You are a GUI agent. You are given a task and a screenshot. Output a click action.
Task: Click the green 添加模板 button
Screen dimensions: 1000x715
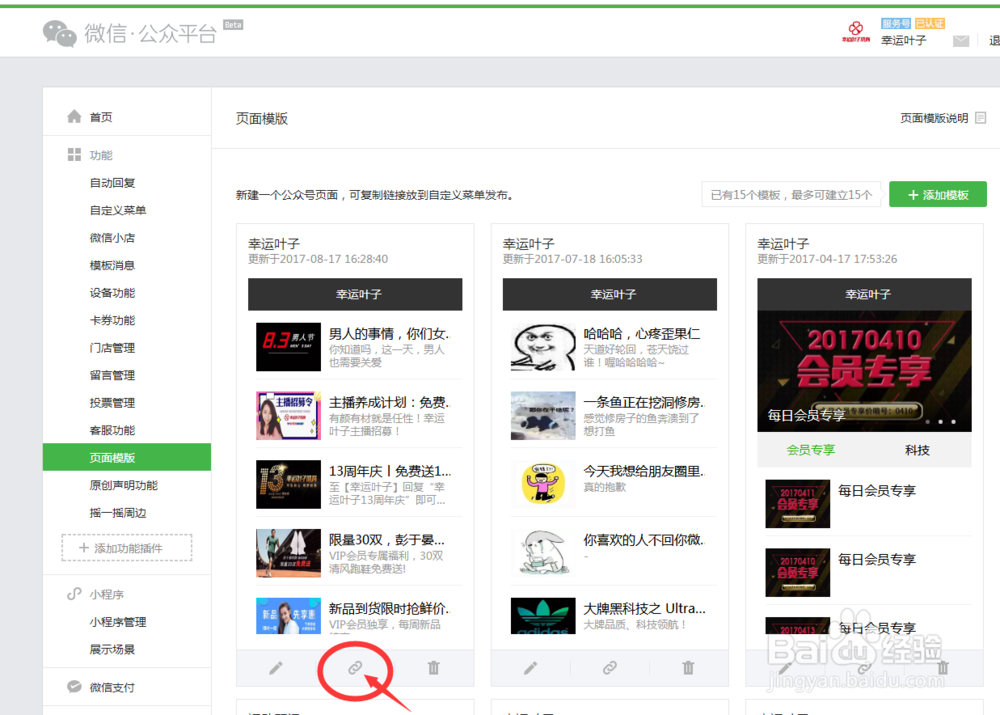pyautogui.click(x=937, y=193)
